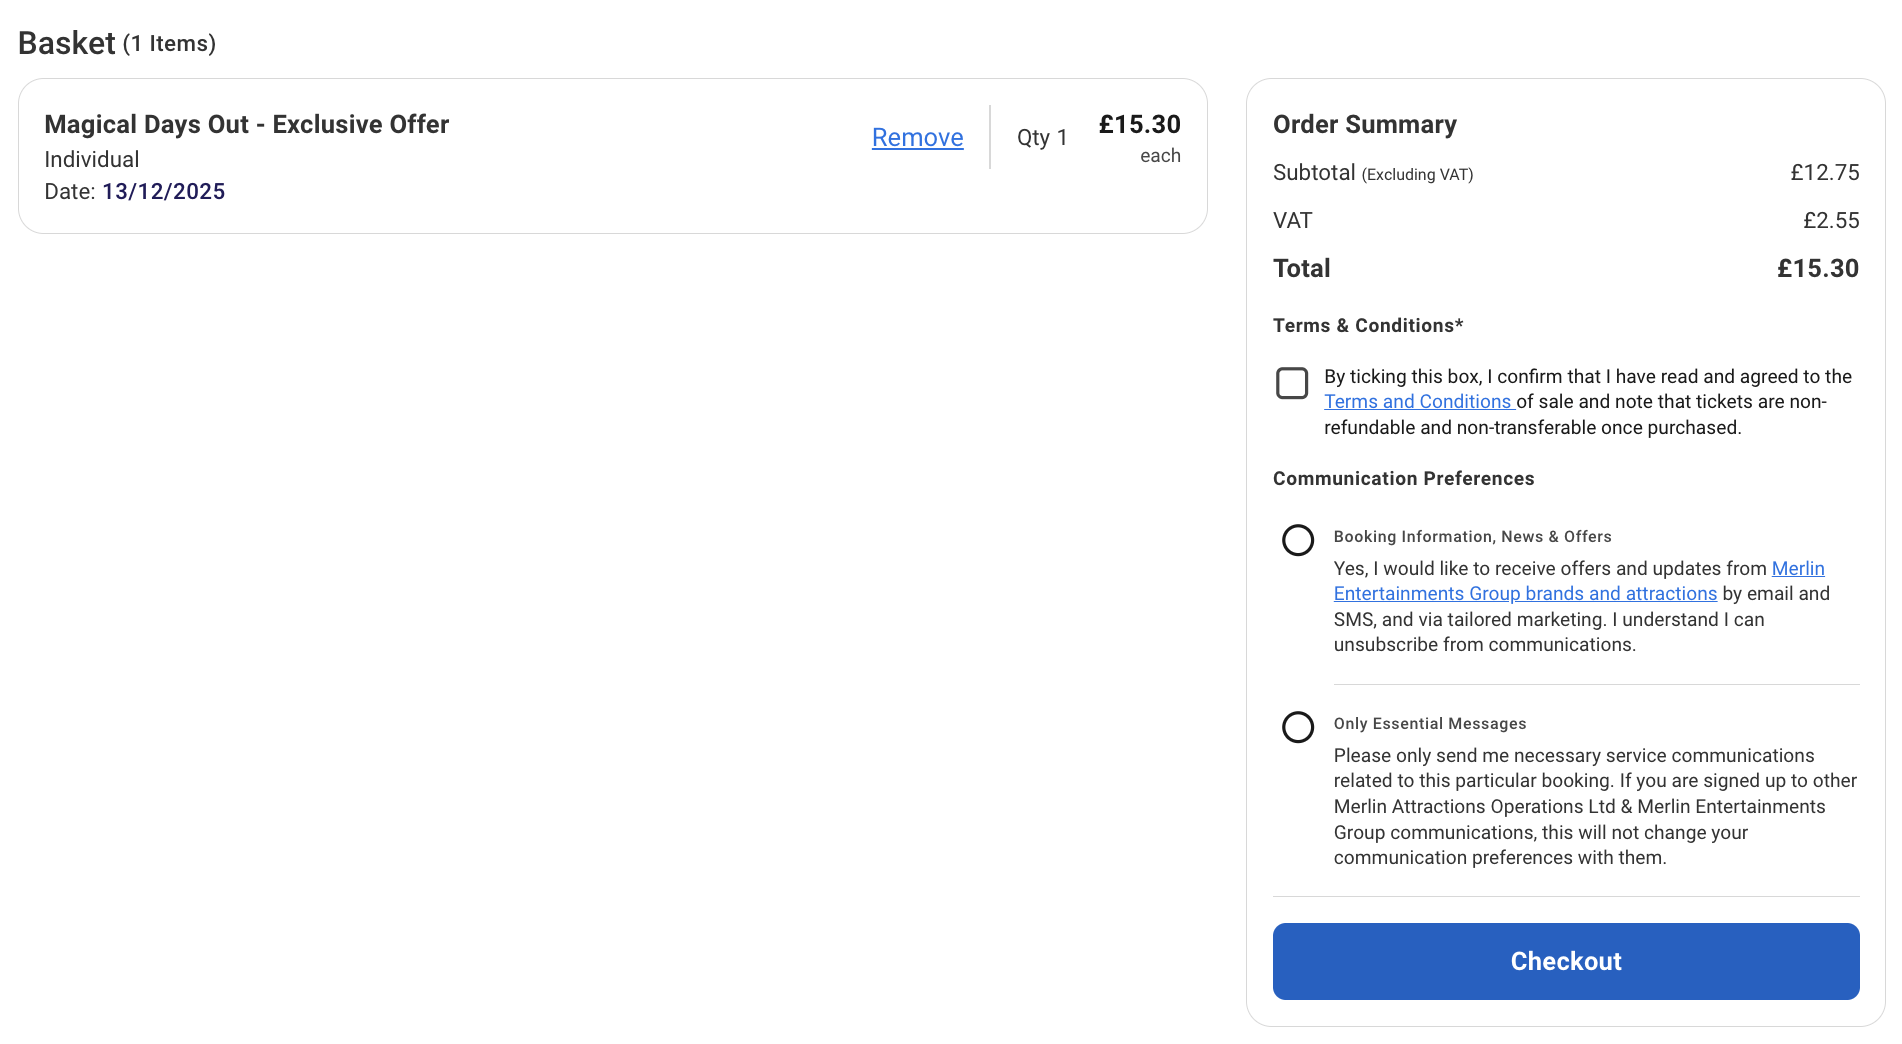Click the Communication Preferences heading
This screenshot has width=1902, height=1044.
tap(1403, 479)
